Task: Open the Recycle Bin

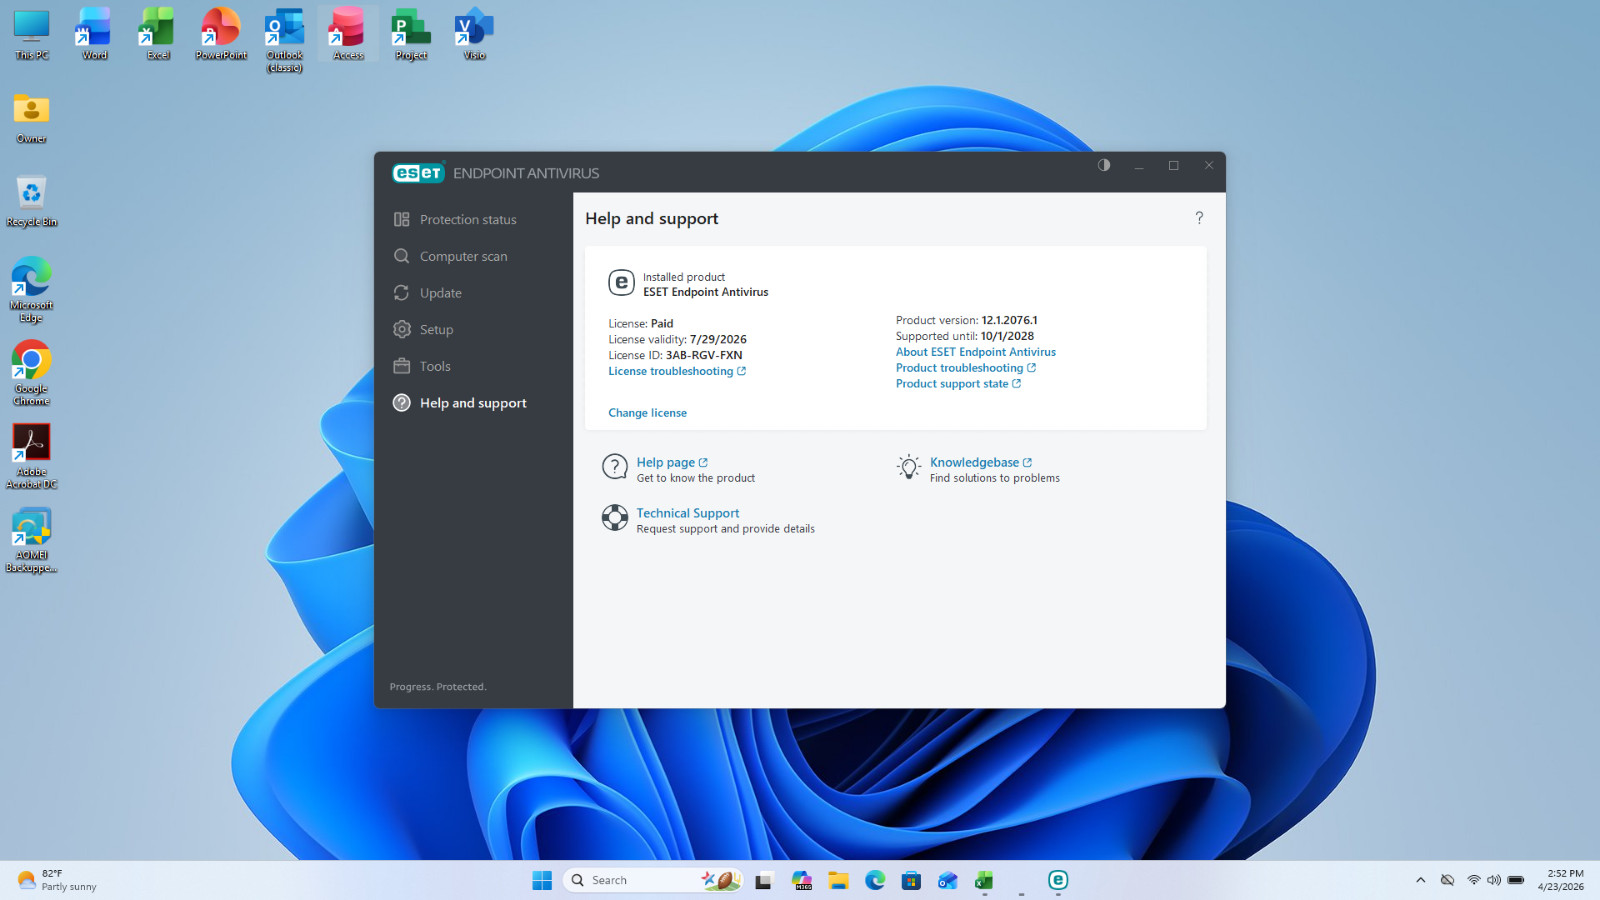Action: [x=31, y=201]
